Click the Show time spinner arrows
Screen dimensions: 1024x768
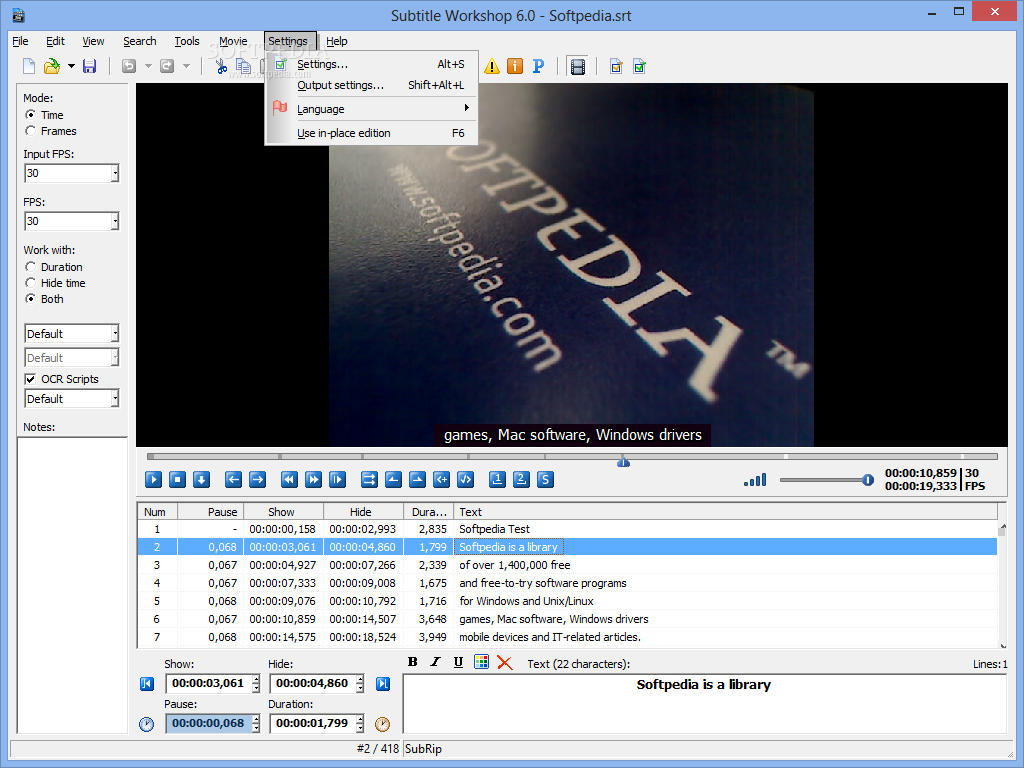pyautogui.click(x=256, y=684)
